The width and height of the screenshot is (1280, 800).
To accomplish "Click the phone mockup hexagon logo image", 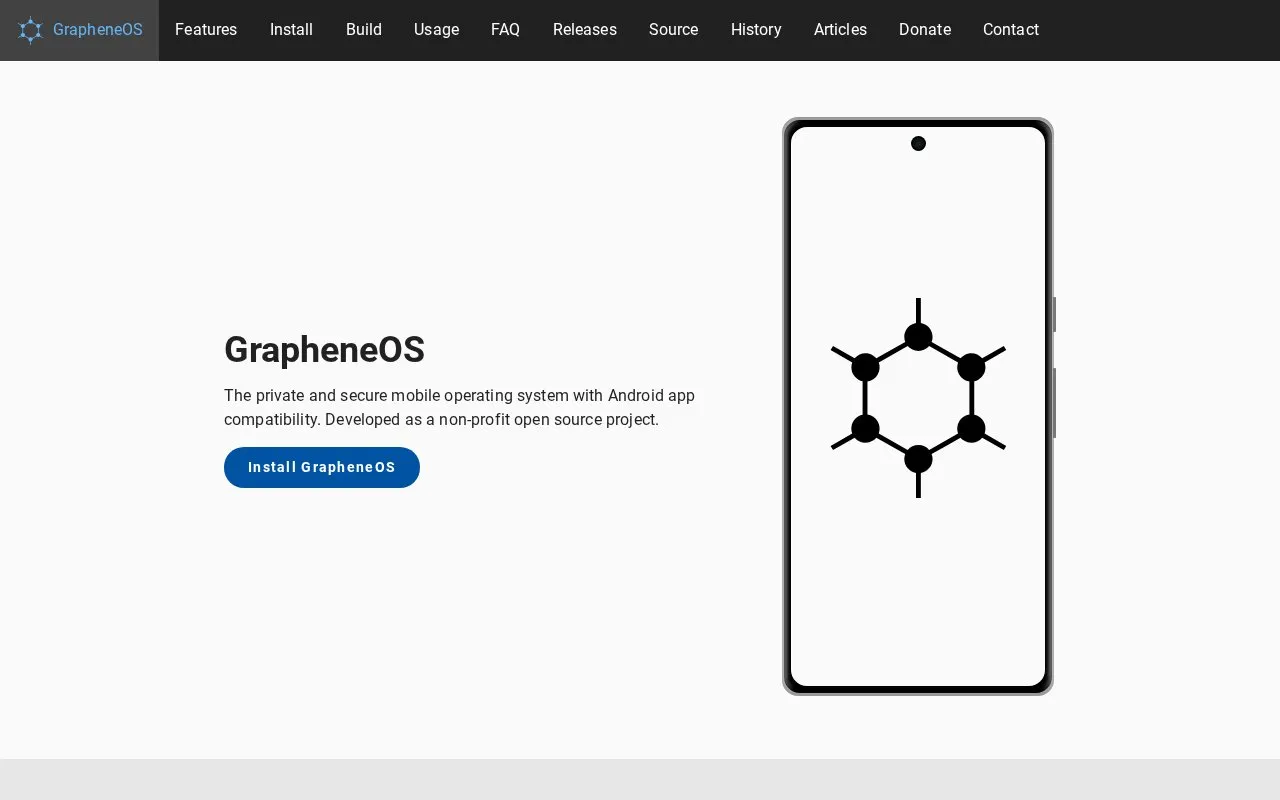I will [918, 398].
